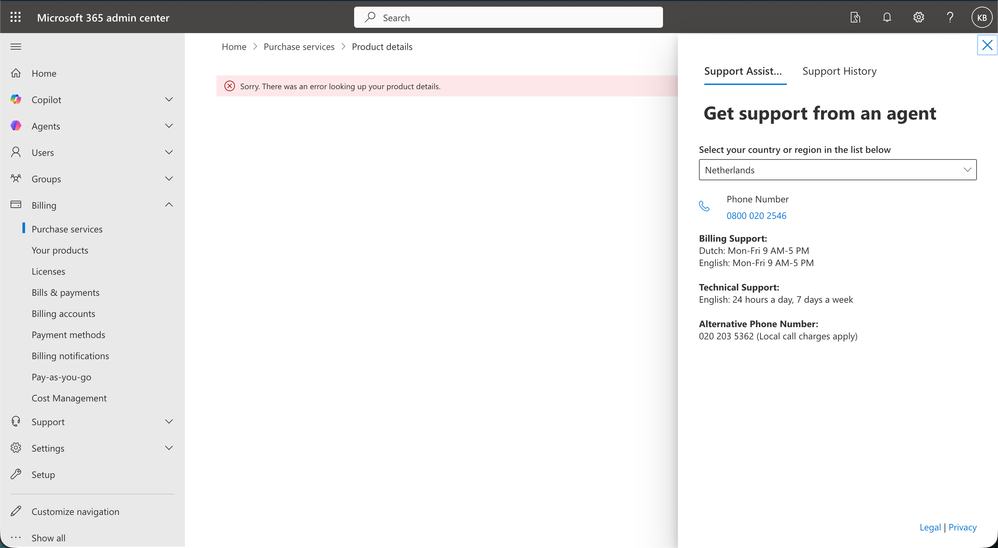Click the error looking up product details message
998x548 pixels.
(x=340, y=86)
